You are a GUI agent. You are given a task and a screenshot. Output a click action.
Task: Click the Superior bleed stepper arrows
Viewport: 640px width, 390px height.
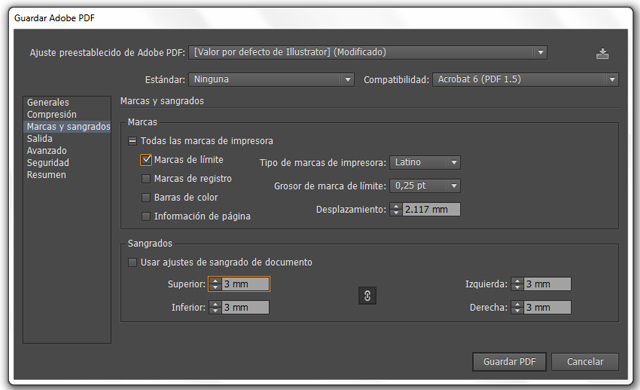coord(215,284)
